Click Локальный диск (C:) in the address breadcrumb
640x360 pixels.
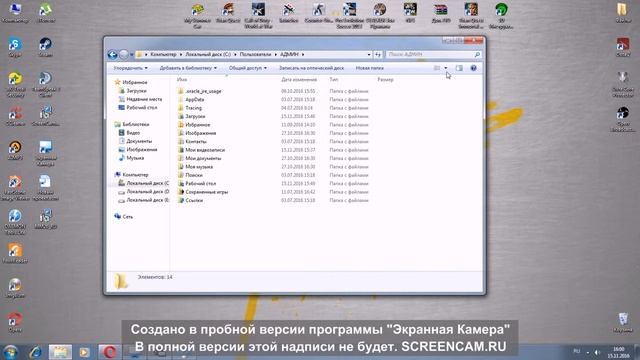click(208, 54)
